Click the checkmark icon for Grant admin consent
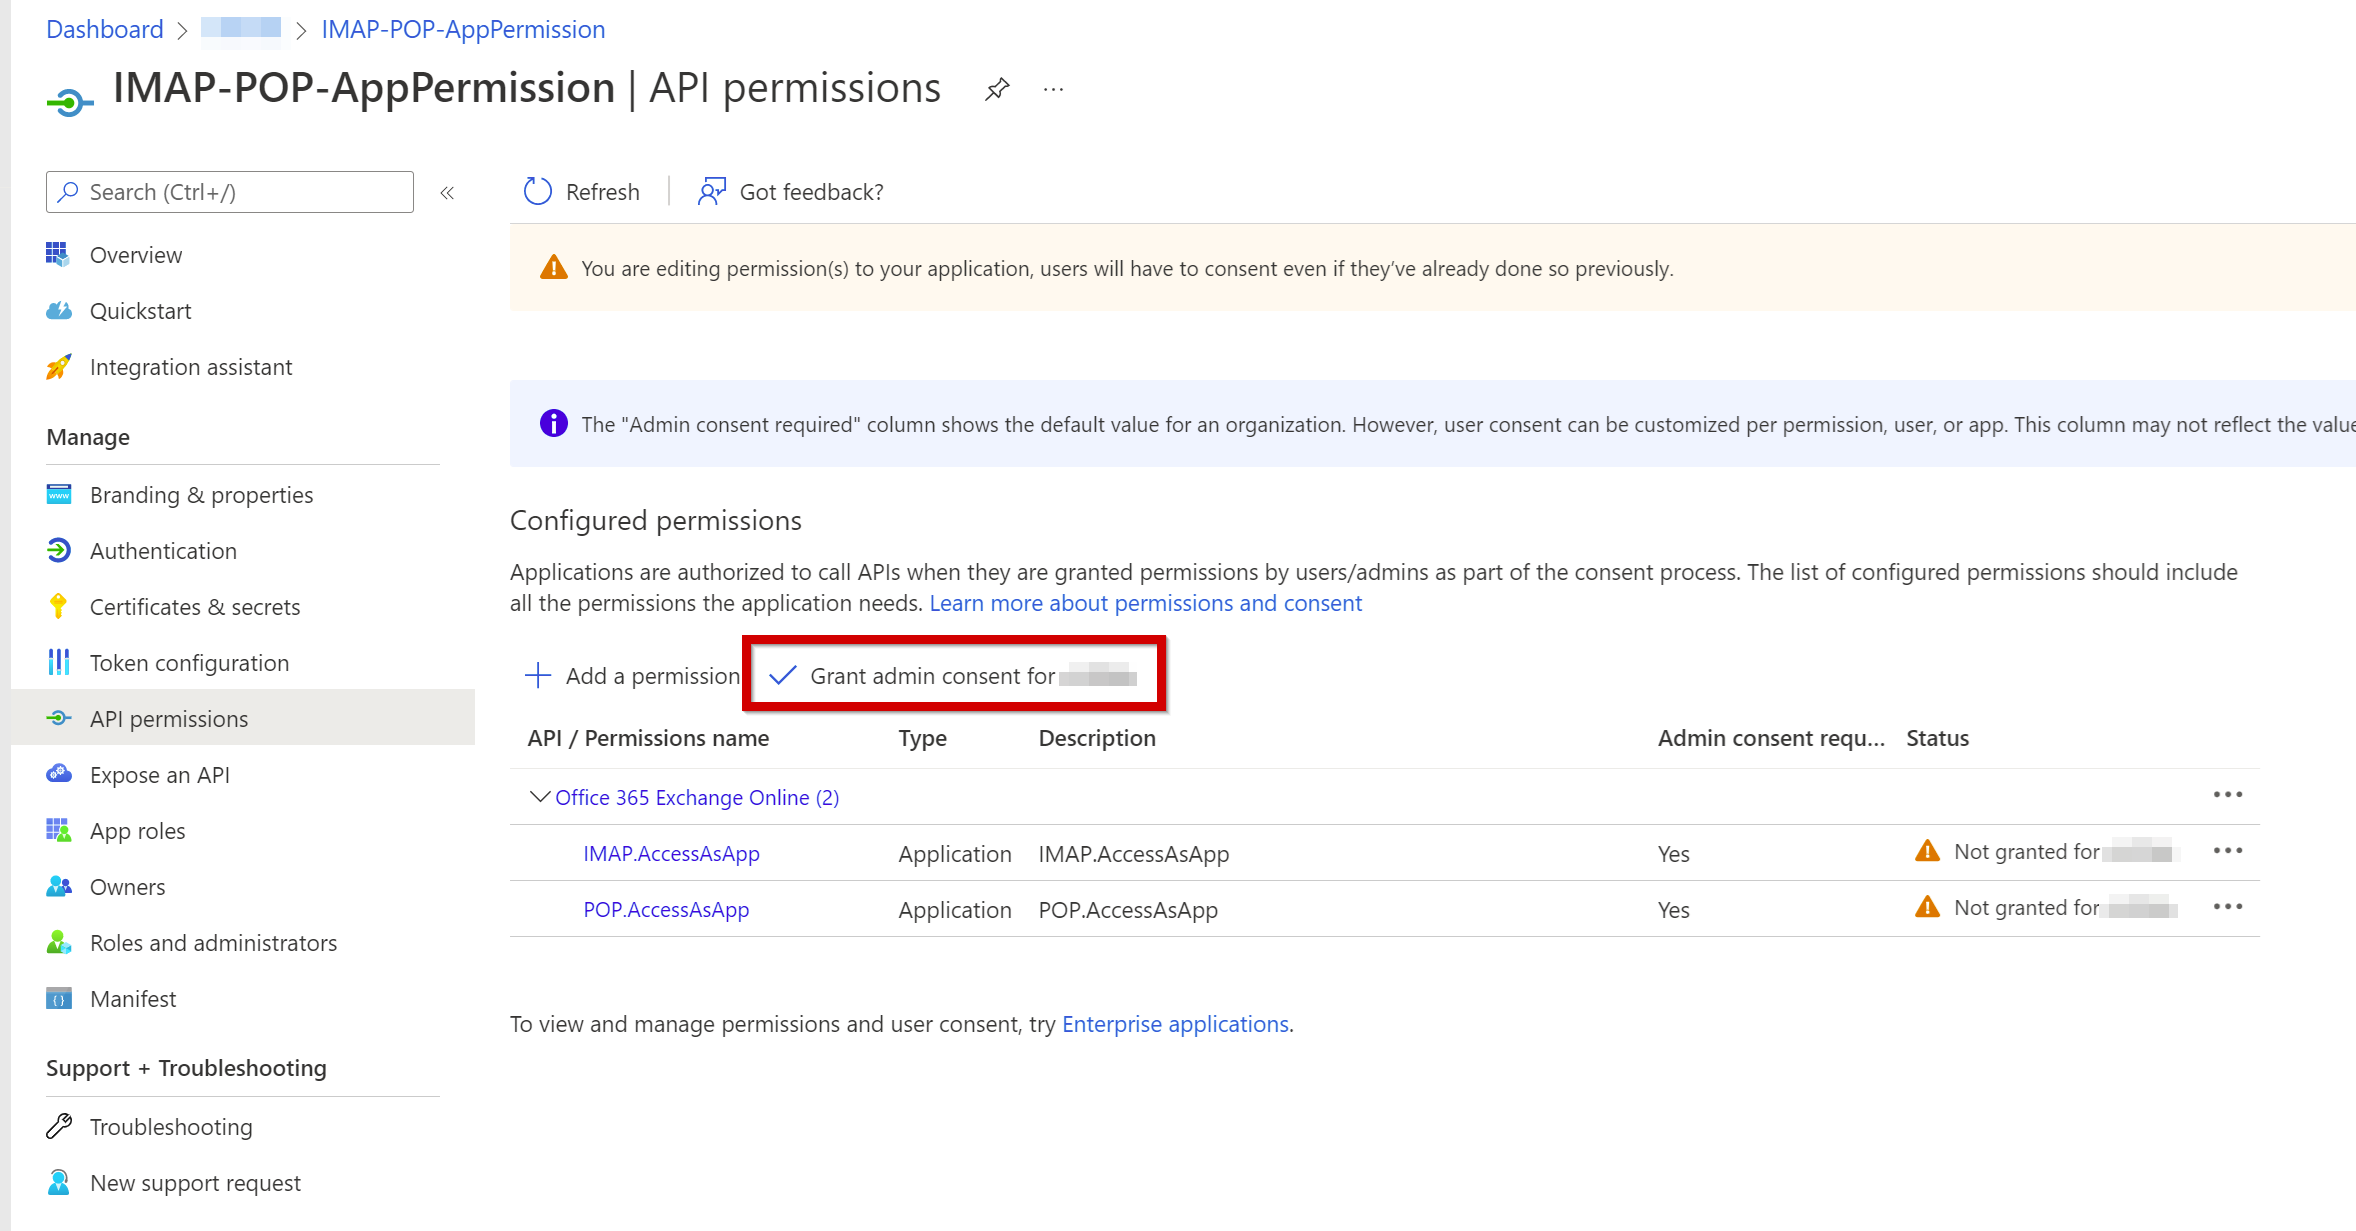The image size is (2356, 1231). point(782,676)
